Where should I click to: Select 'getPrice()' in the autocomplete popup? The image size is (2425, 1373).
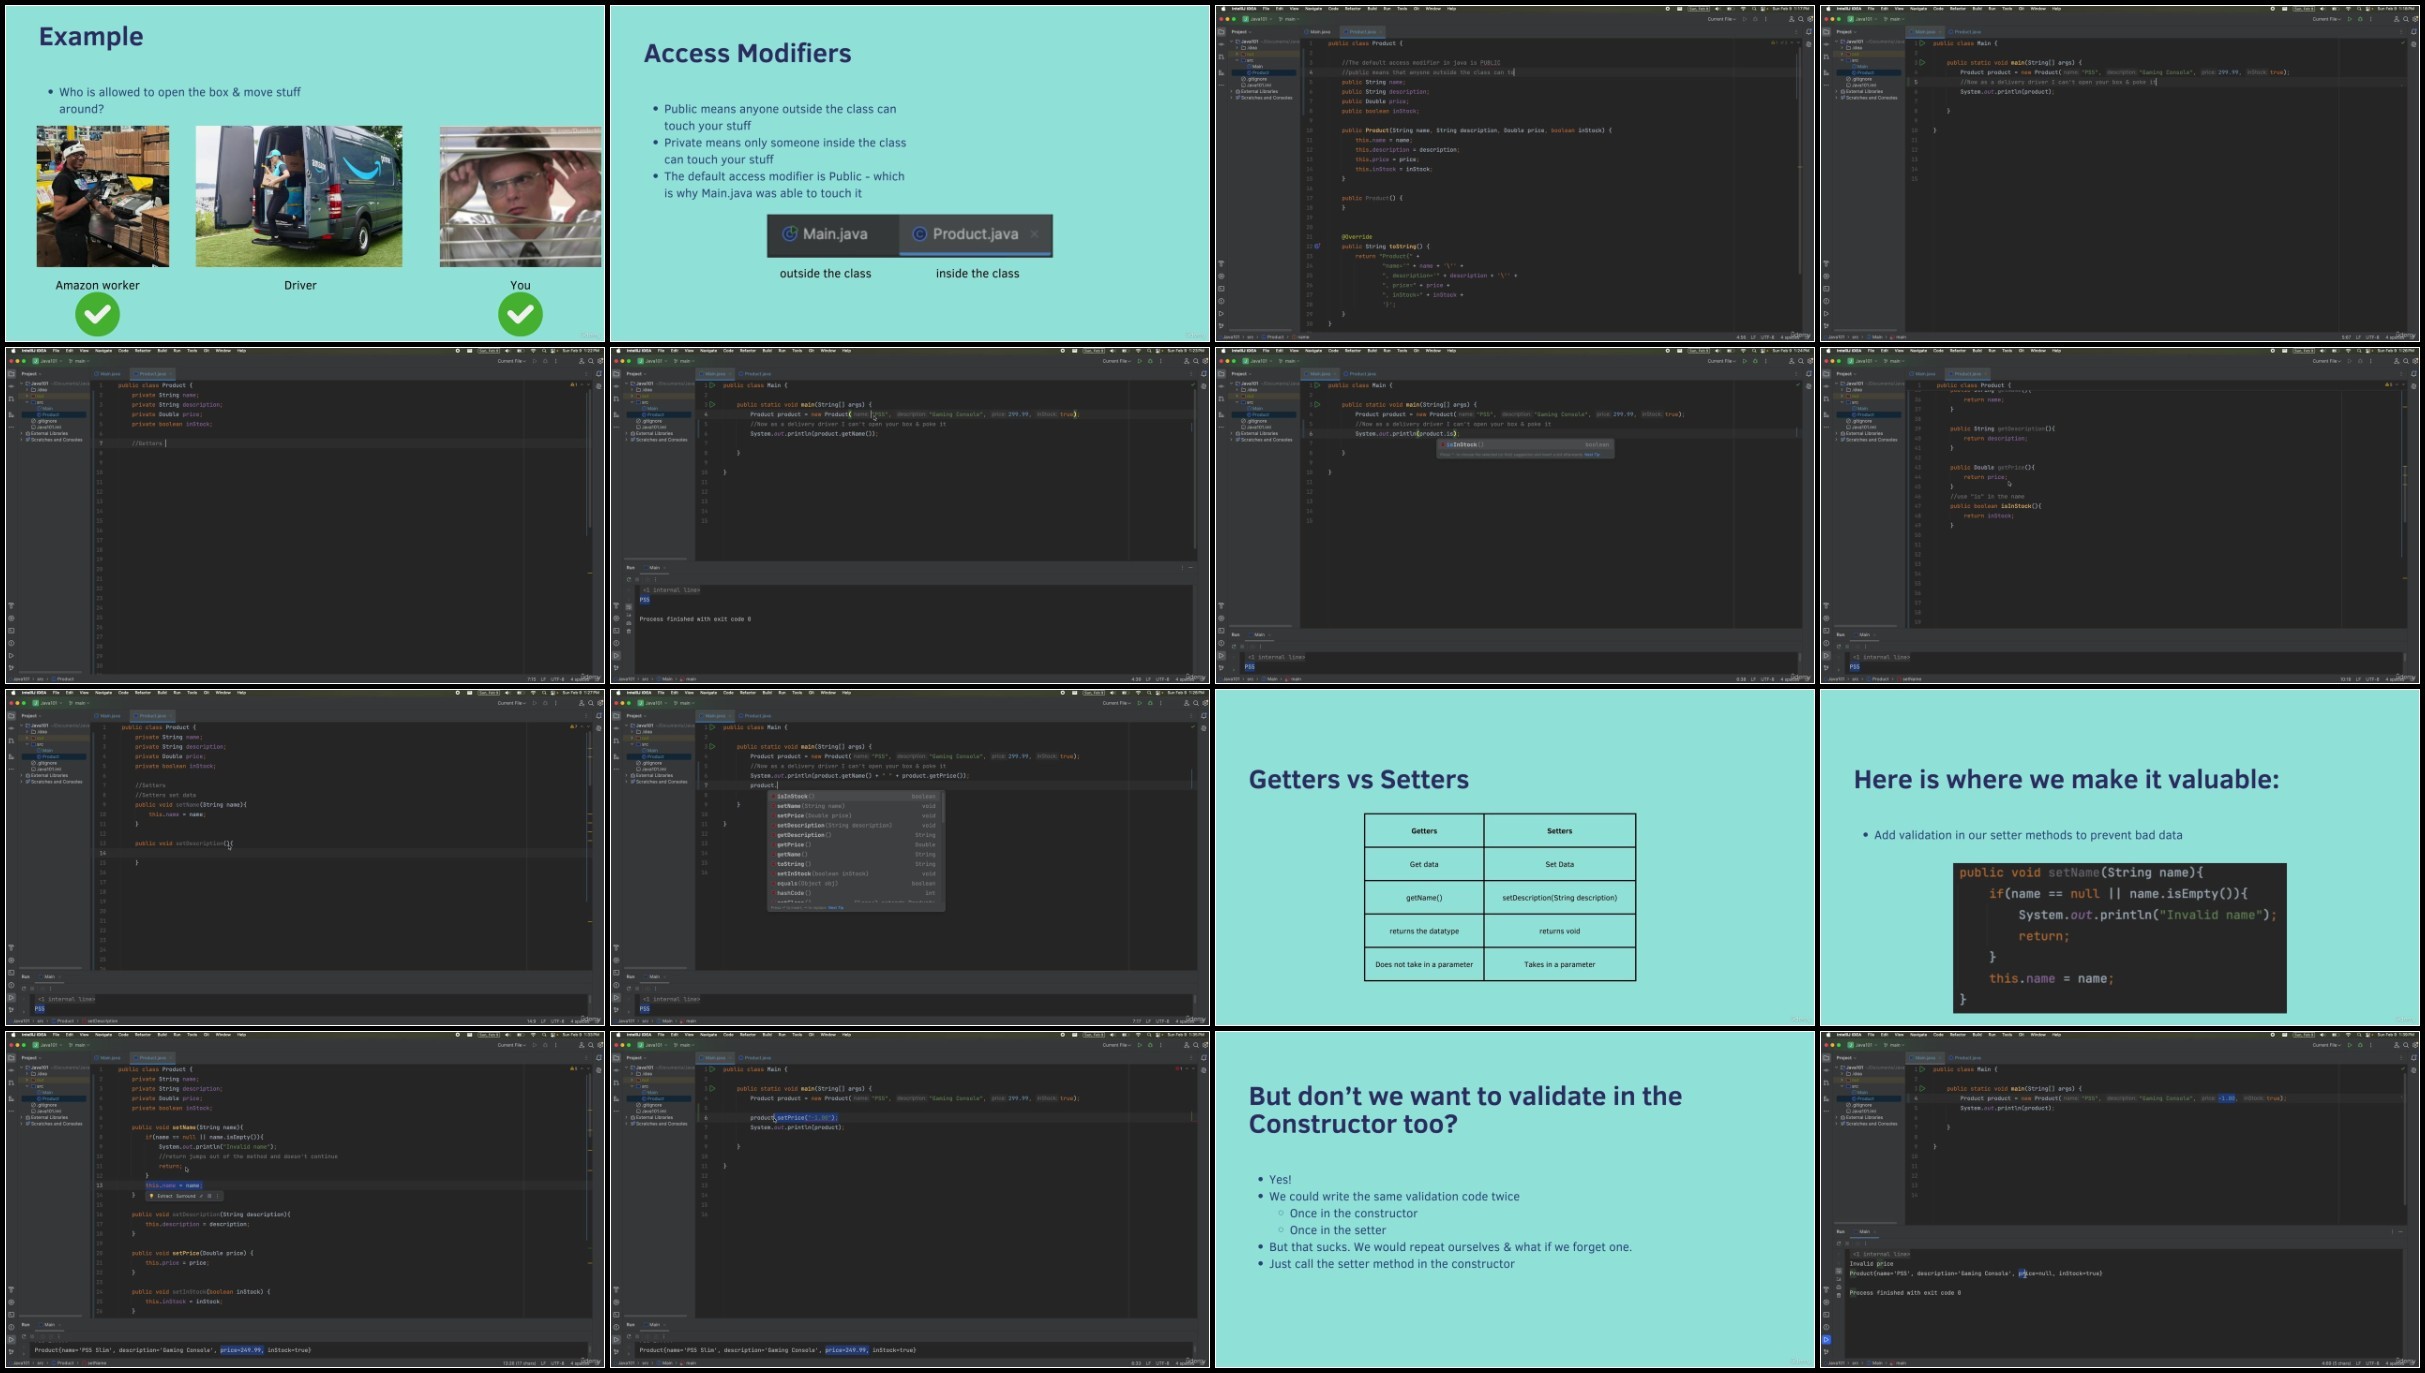click(x=856, y=845)
